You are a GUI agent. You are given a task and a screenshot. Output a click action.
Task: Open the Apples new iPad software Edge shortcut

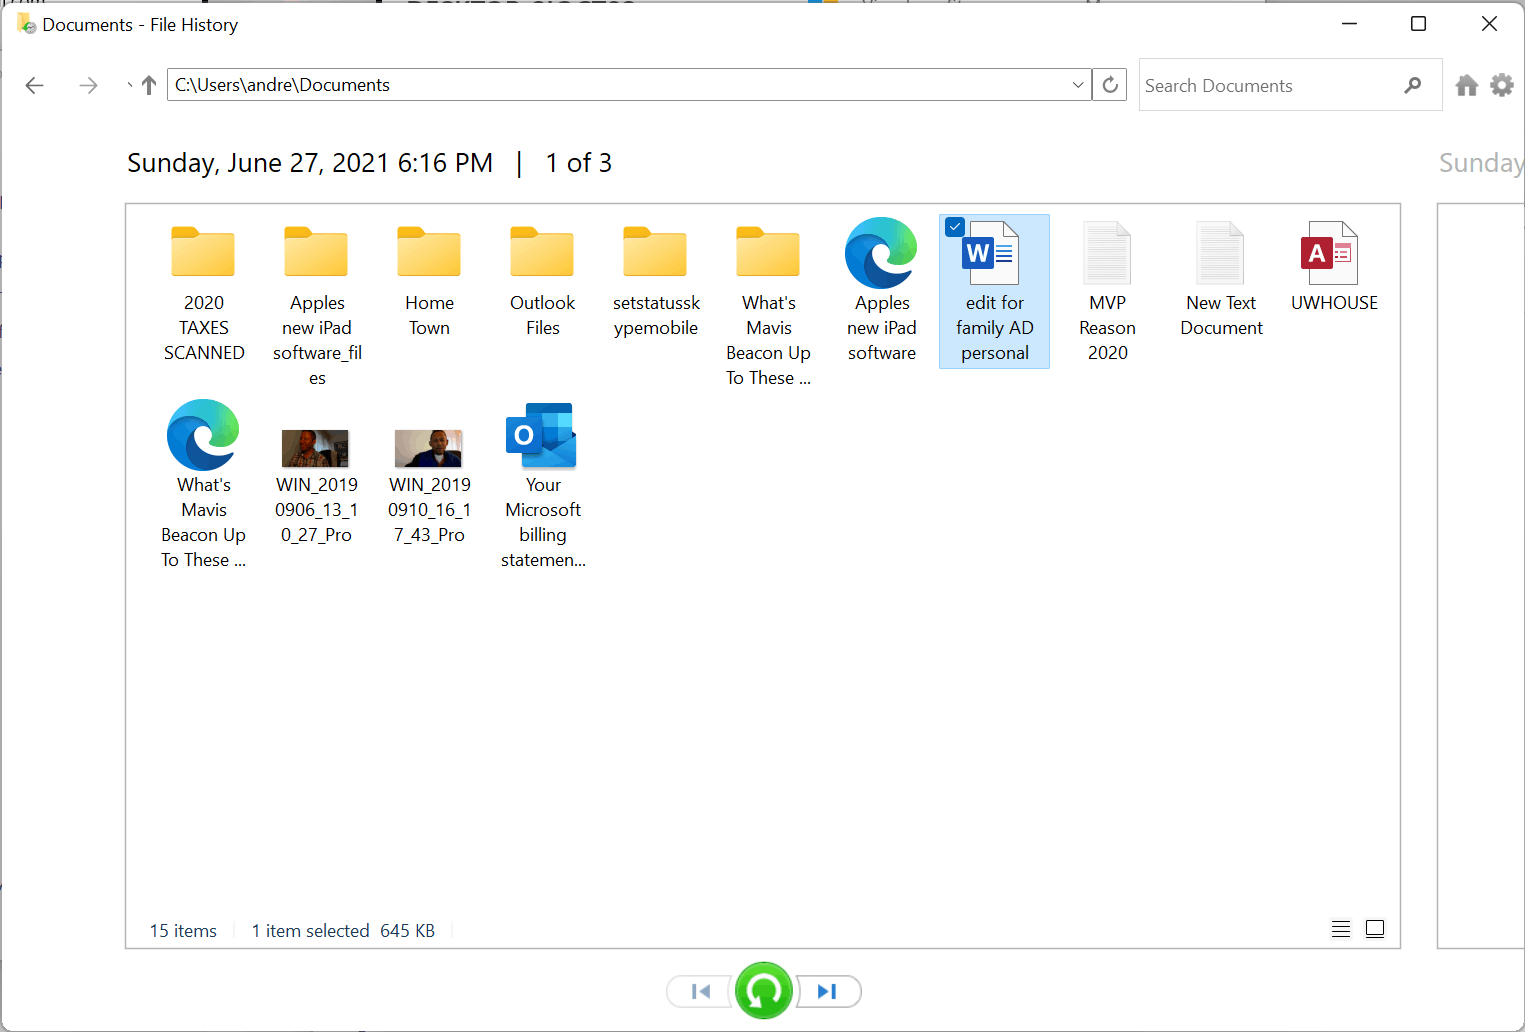point(881,252)
